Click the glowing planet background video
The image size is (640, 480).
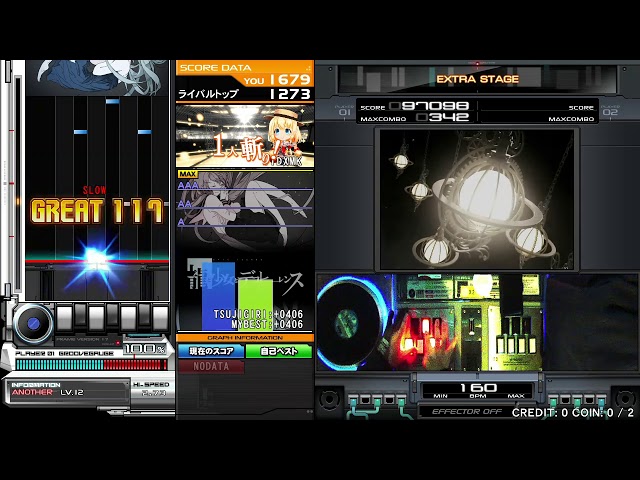(477, 199)
